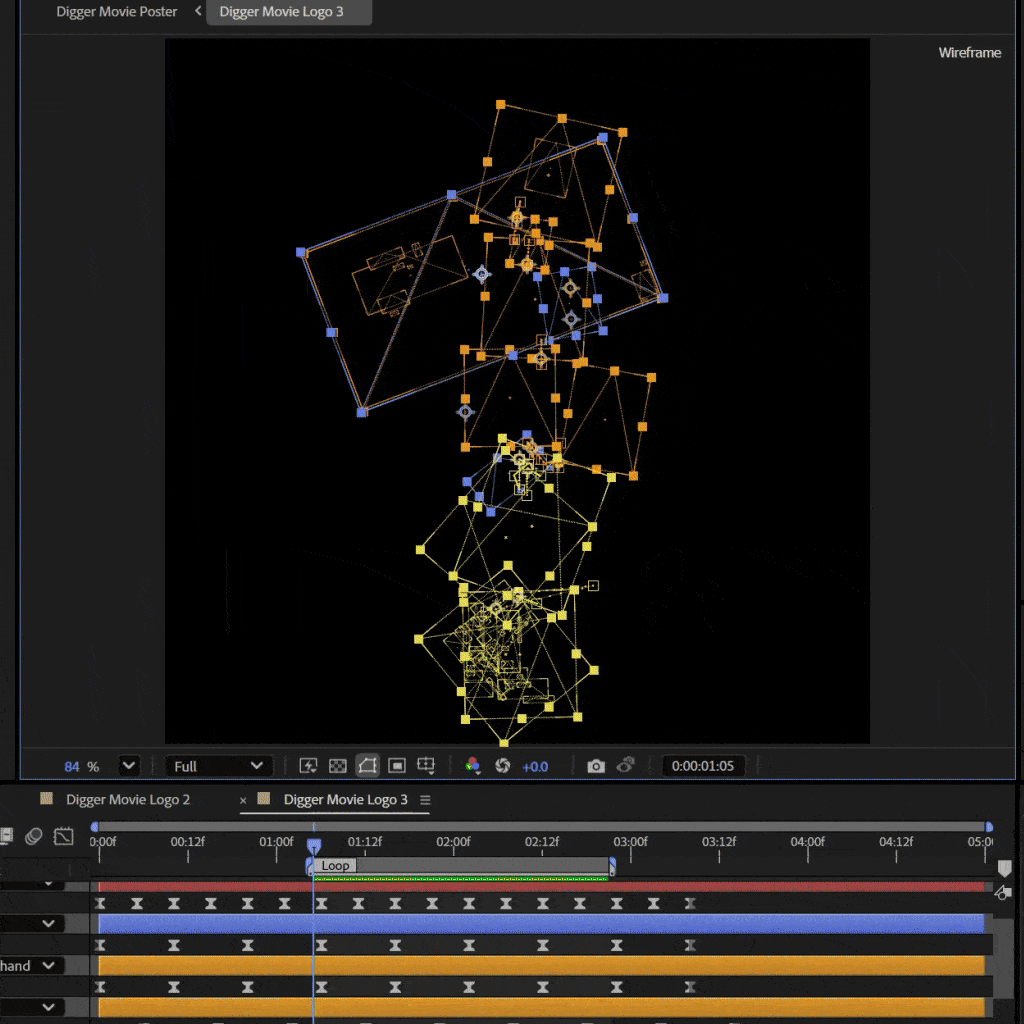Screen dimensions: 1024x1024
Task: Click the 02:00f mark on the time ruler
Action: (453, 842)
